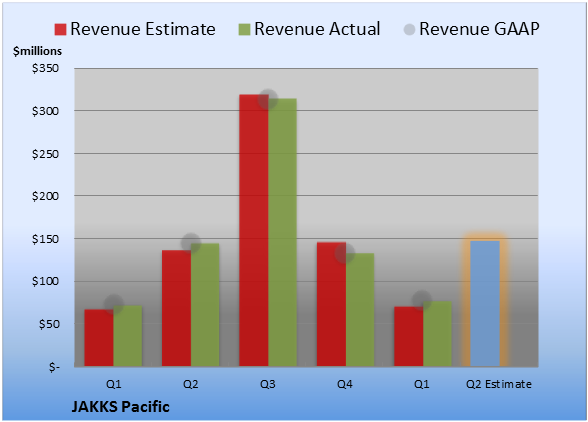Select the red Q2 revenue estimate bar
This screenshot has height=422, width=588.
(x=176, y=308)
